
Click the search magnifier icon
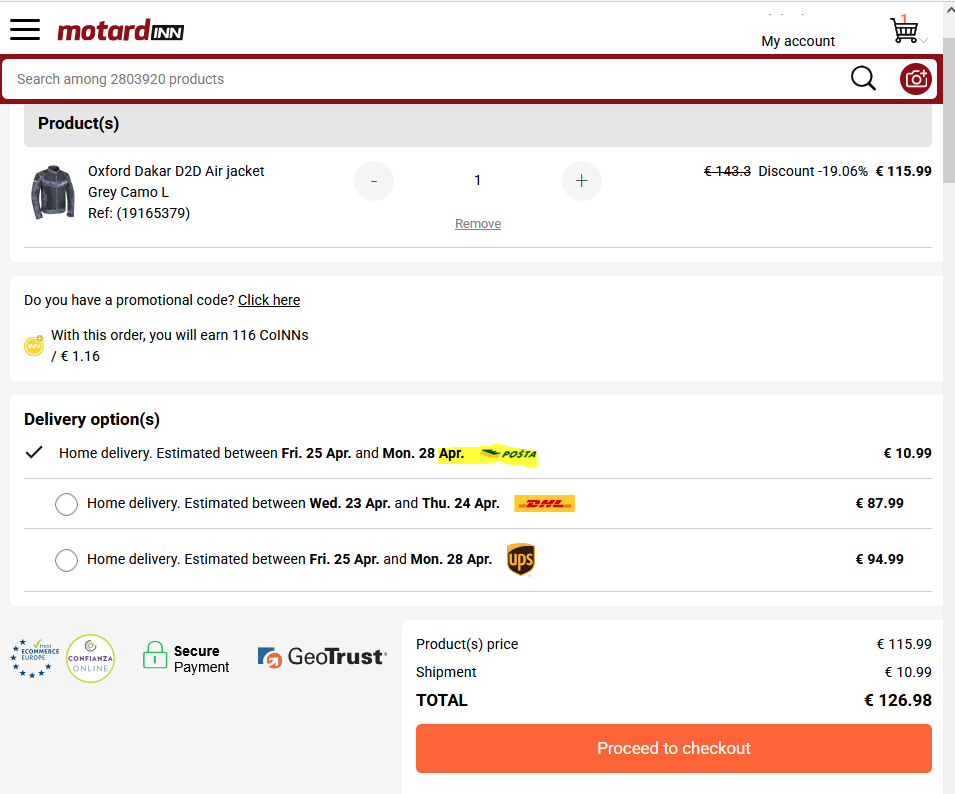click(863, 79)
